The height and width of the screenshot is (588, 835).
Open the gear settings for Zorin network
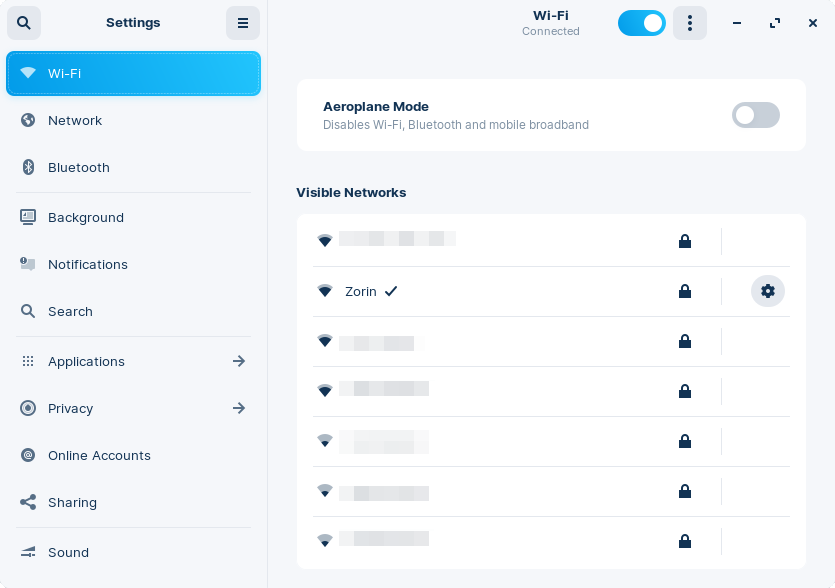[x=767, y=291]
